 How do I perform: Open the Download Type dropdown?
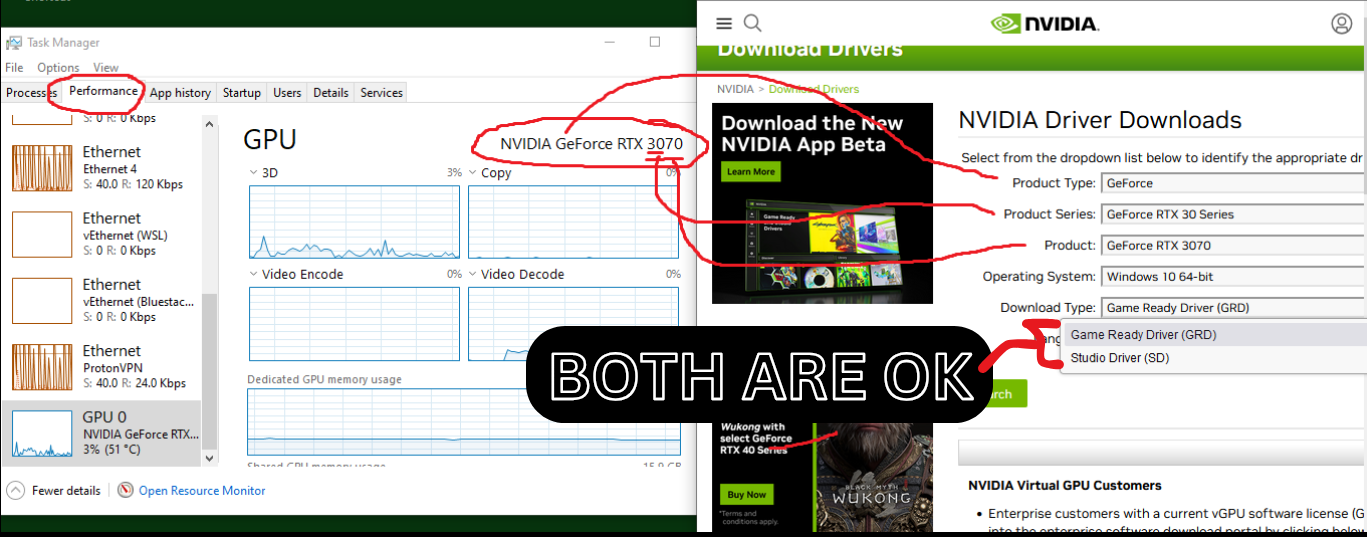pos(1233,307)
